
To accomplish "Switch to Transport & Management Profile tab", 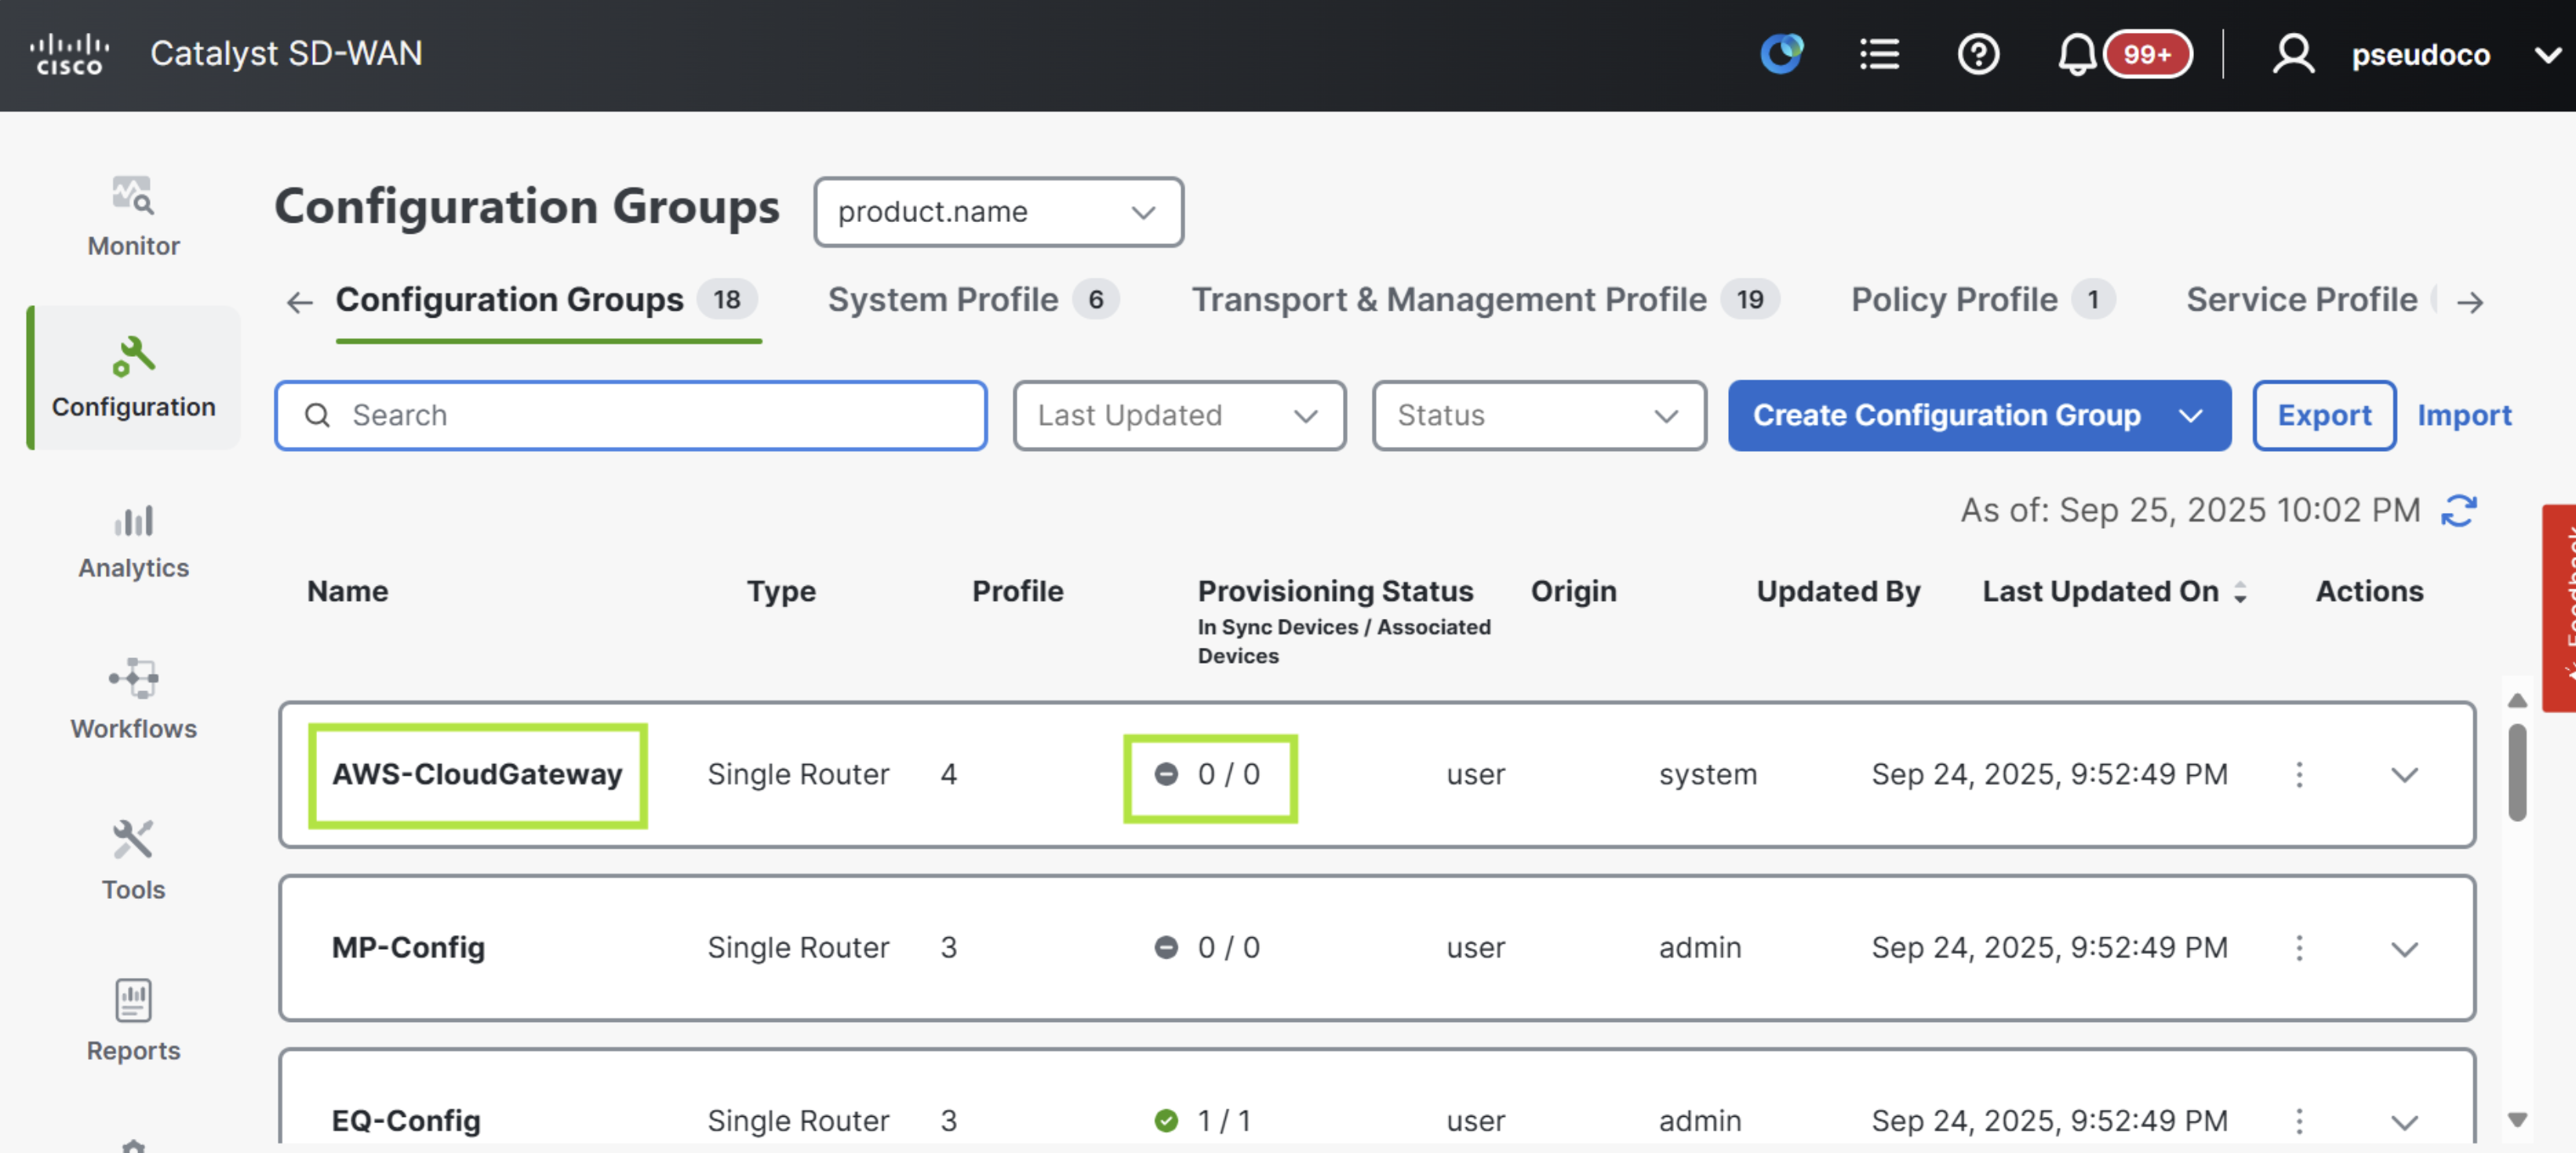I will click(x=1485, y=300).
